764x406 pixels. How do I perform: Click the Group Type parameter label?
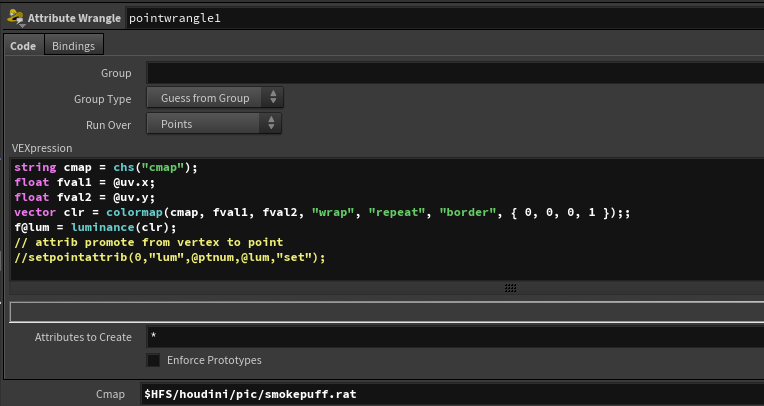point(102,99)
